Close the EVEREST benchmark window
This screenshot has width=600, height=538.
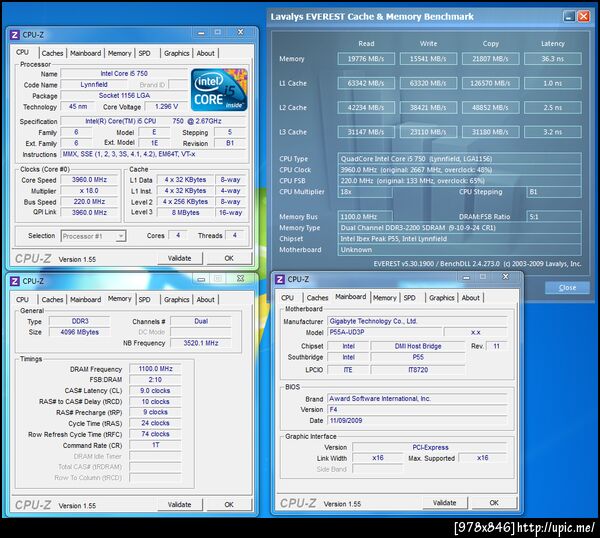[x=584, y=16]
